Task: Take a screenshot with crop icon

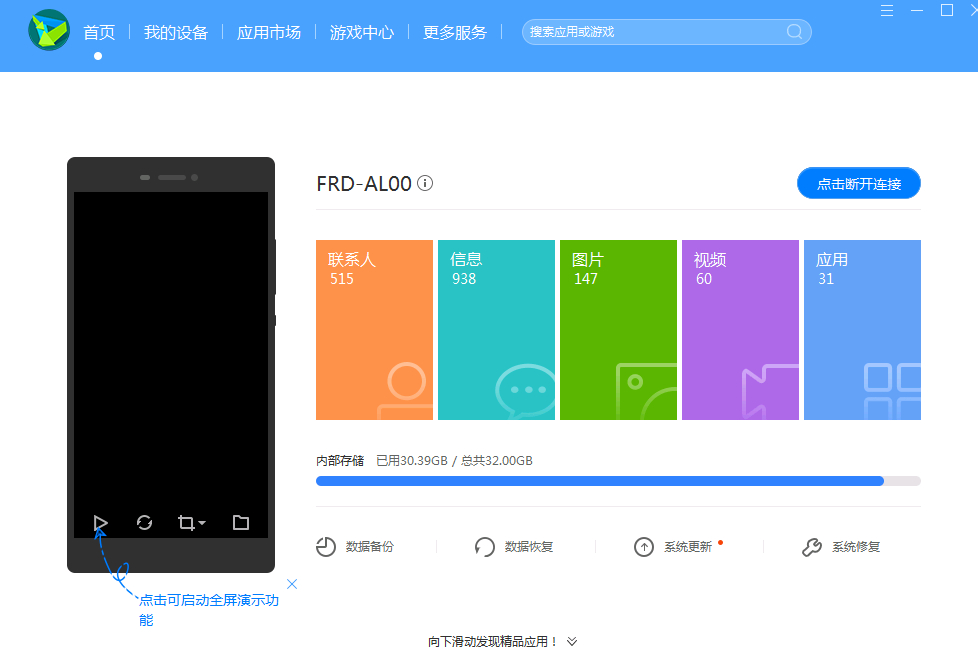Action: pyautogui.click(x=186, y=523)
